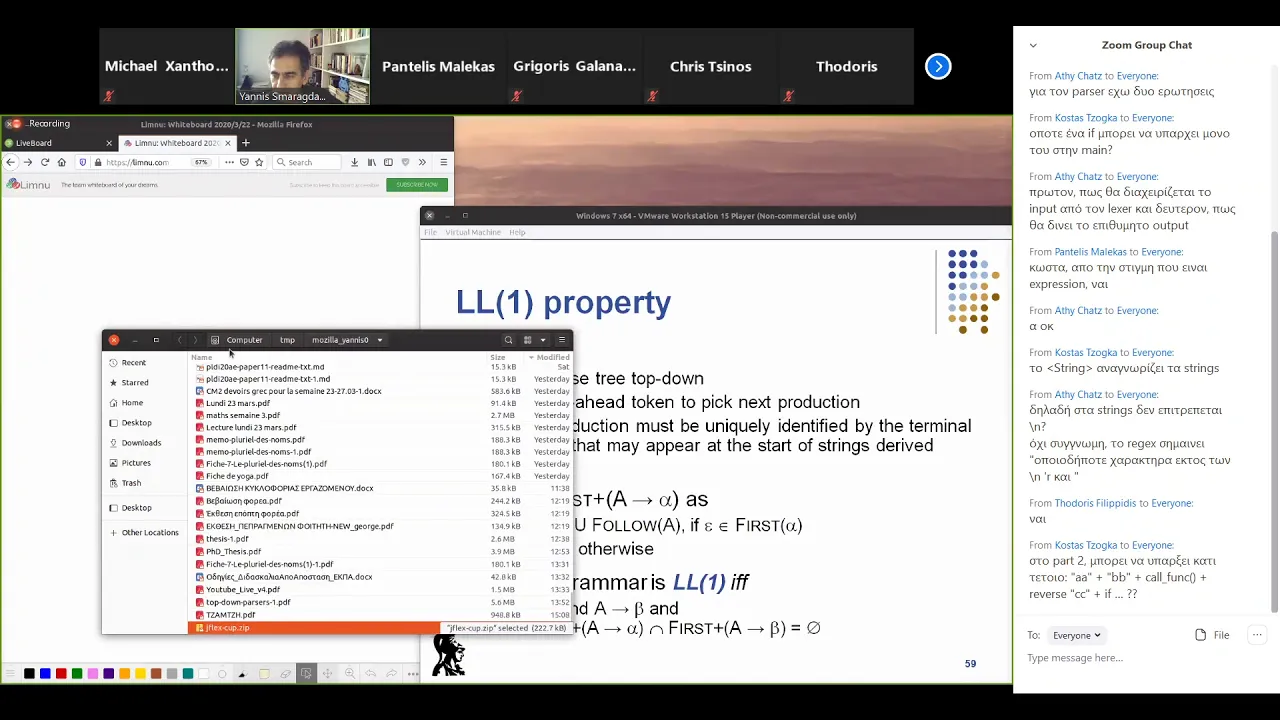This screenshot has height=720, width=1280.
Task: Attach a File in Zoom chat
Action: (x=1212, y=635)
